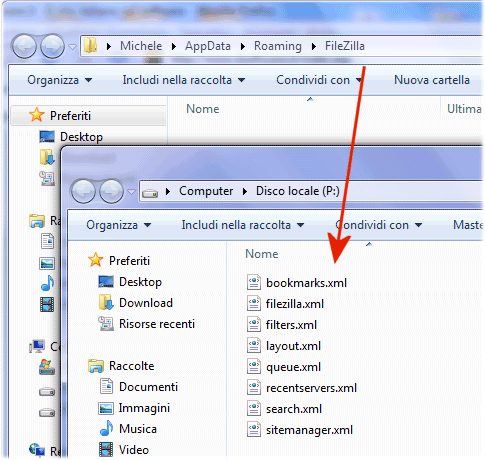485x460 pixels.
Task: Select the filezilla.xml file
Action: coord(295,304)
